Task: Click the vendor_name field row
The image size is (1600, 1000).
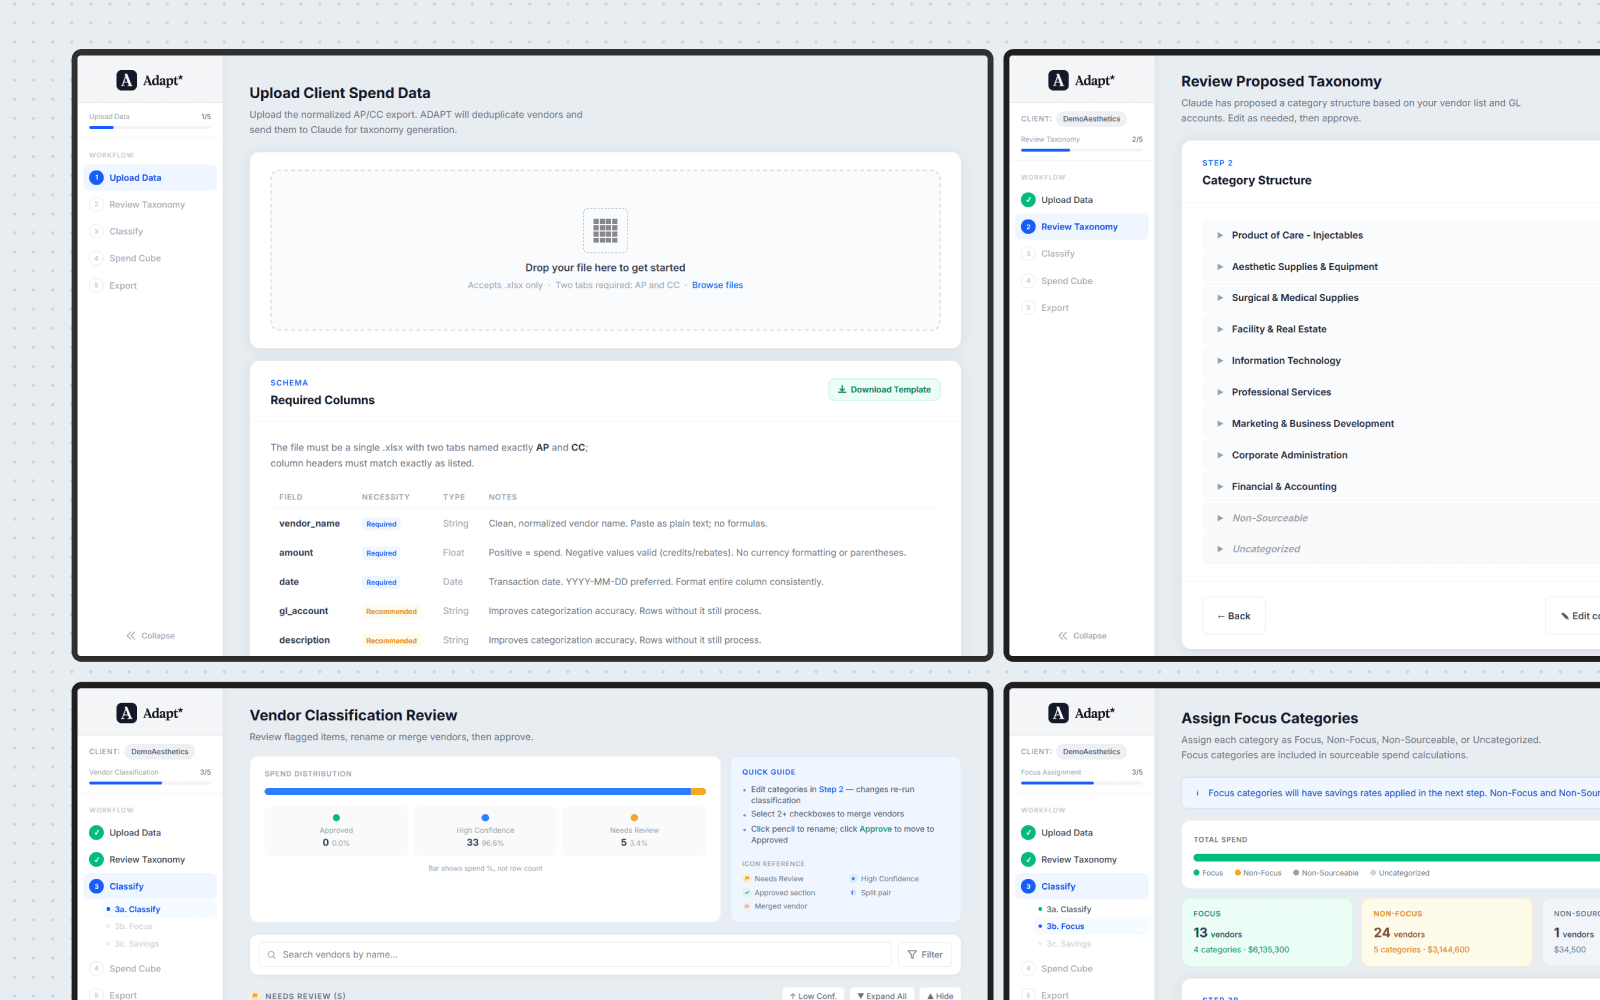Action: [605, 524]
